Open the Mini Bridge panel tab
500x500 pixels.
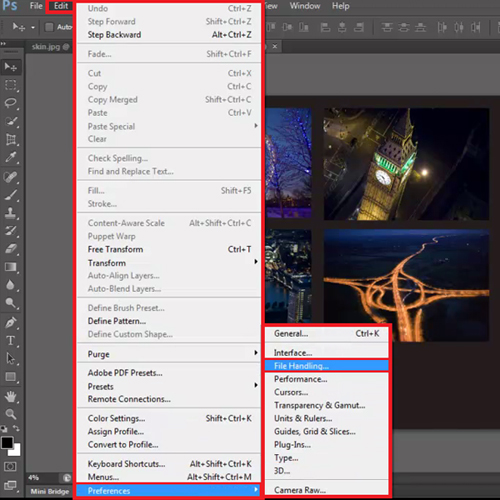(x=50, y=491)
